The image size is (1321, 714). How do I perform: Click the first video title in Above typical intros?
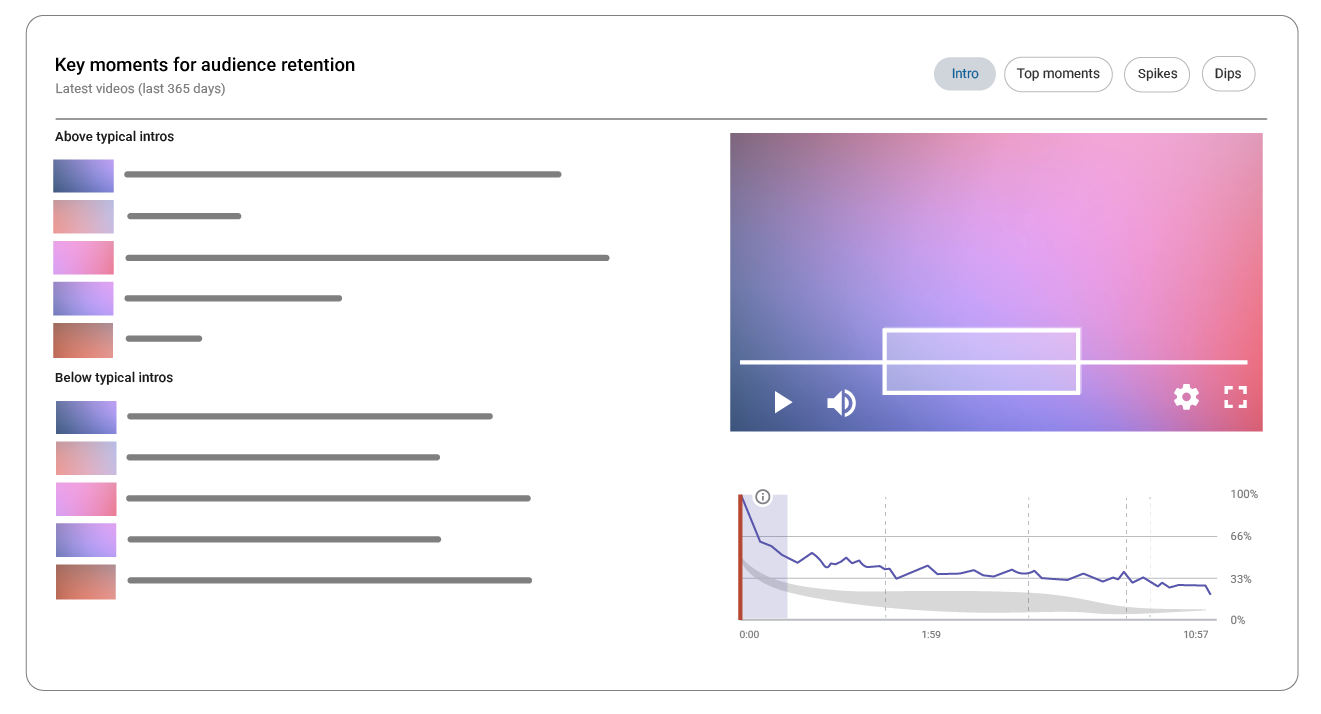tap(342, 174)
